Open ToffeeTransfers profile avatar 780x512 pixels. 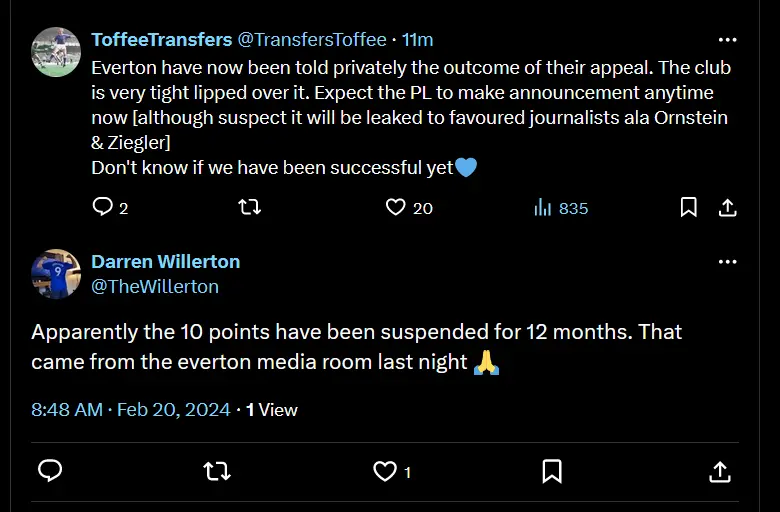[x=56, y=52]
